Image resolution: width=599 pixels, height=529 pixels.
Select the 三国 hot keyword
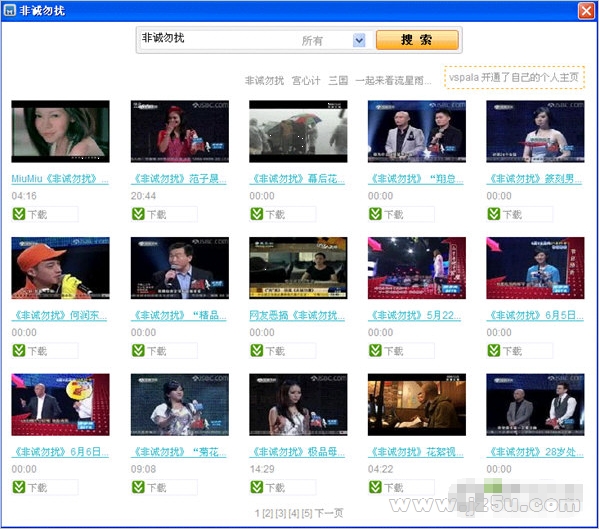click(338, 81)
